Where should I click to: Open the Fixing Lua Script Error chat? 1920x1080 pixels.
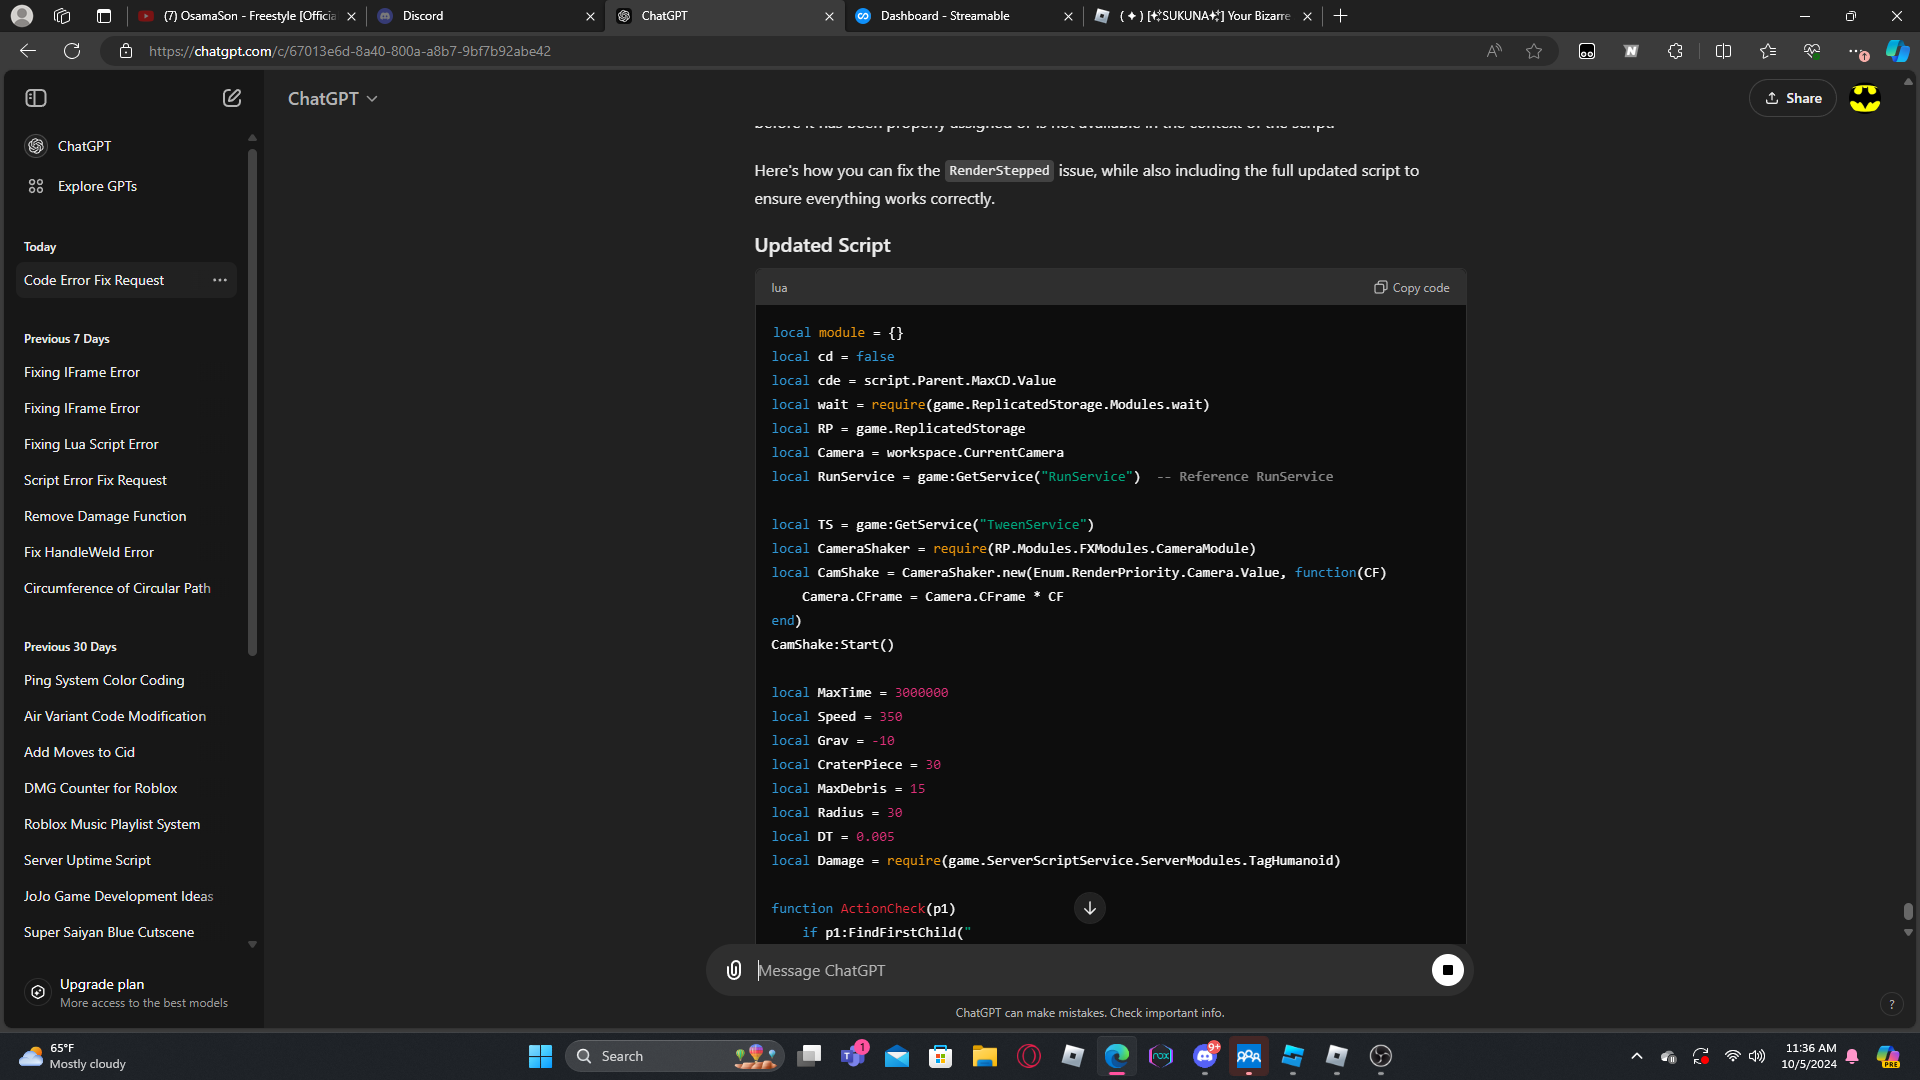coord(91,444)
